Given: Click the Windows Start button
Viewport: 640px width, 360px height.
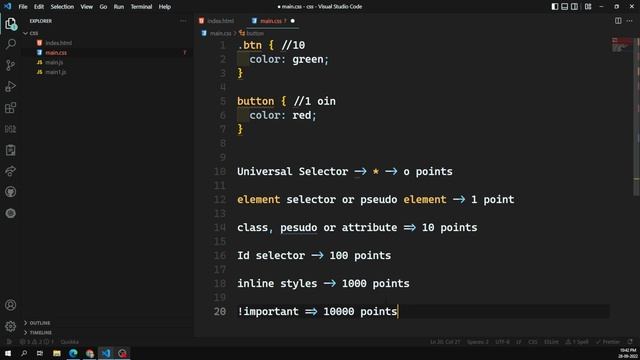Looking at the screenshot, I should 8,353.
